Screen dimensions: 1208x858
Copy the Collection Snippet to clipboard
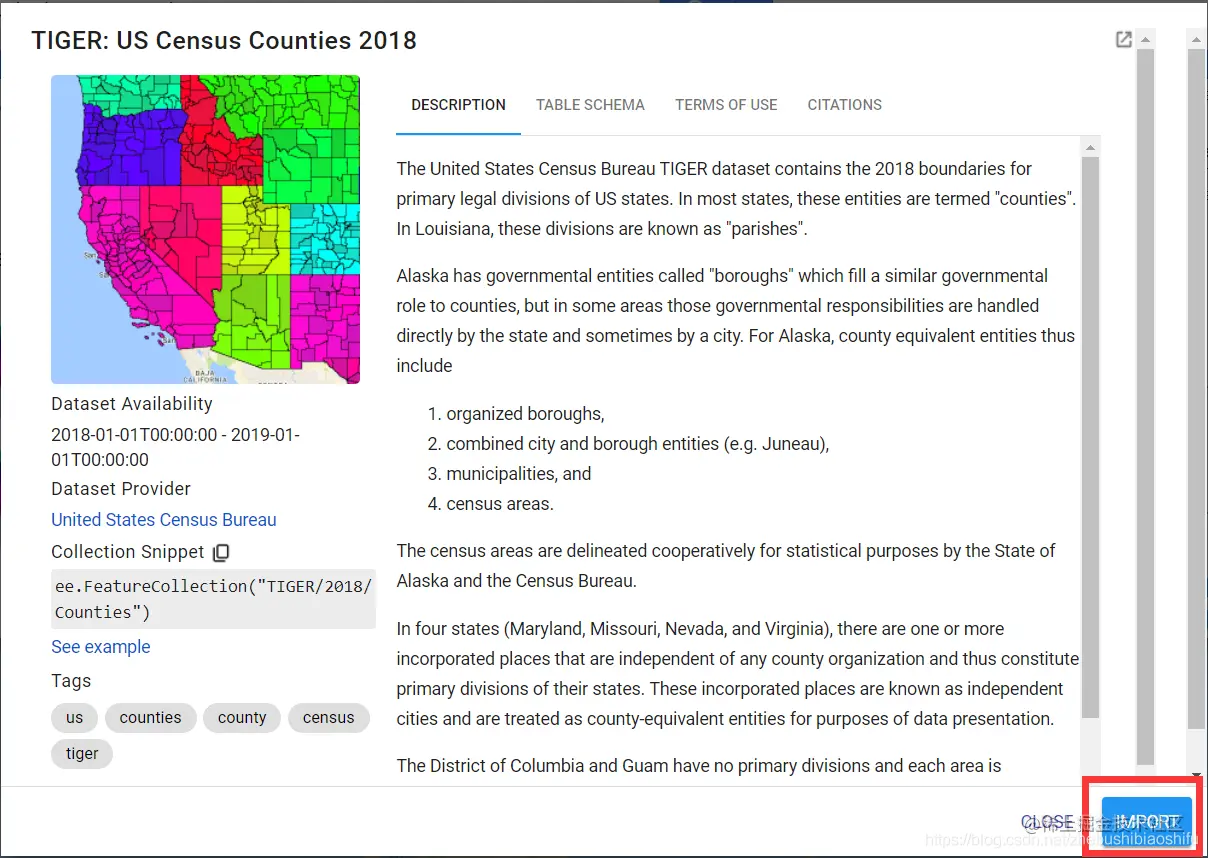point(221,552)
